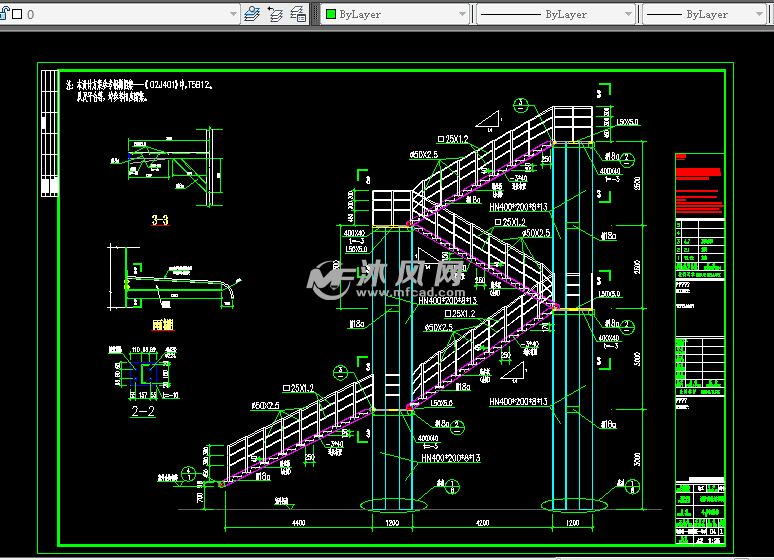Click the third layer tool icon
The height and width of the screenshot is (560, 774).
click(298, 15)
